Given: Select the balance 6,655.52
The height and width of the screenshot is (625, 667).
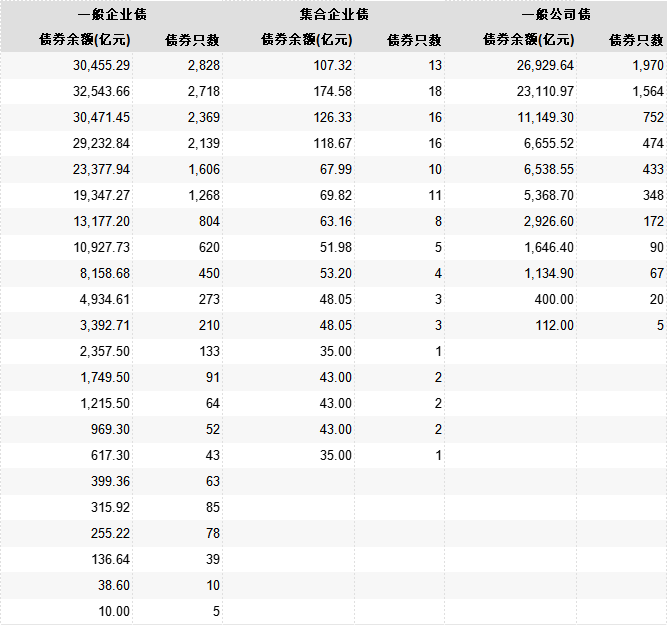Looking at the screenshot, I should click(x=549, y=143).
